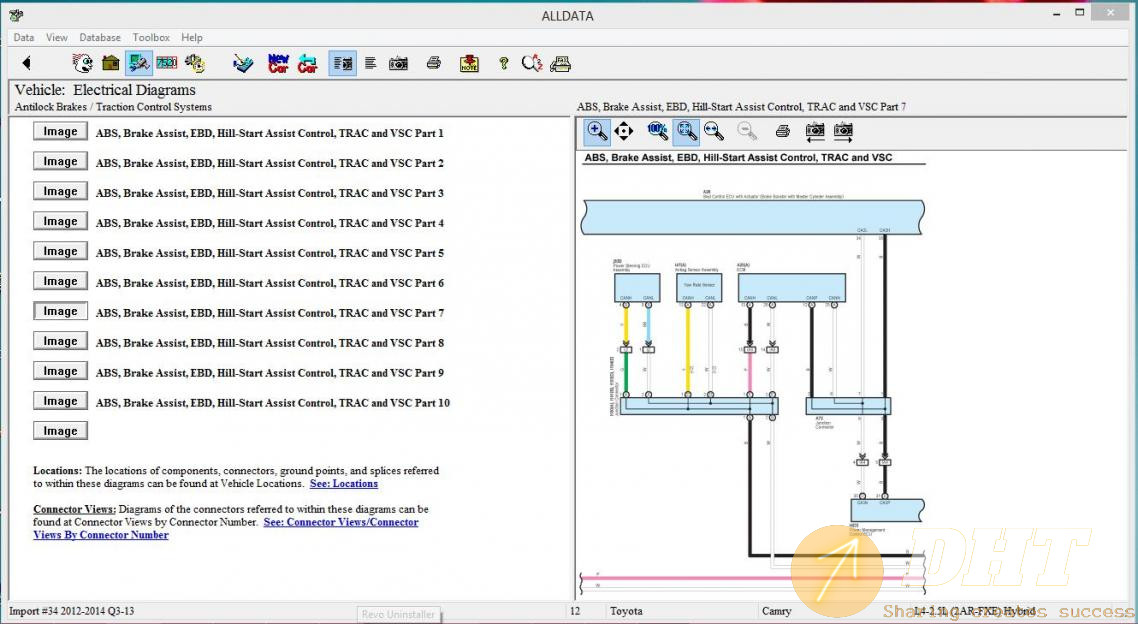Click the question mark help icon
This screenshot has height=624, width=1138.
click(x=503, y=63)
